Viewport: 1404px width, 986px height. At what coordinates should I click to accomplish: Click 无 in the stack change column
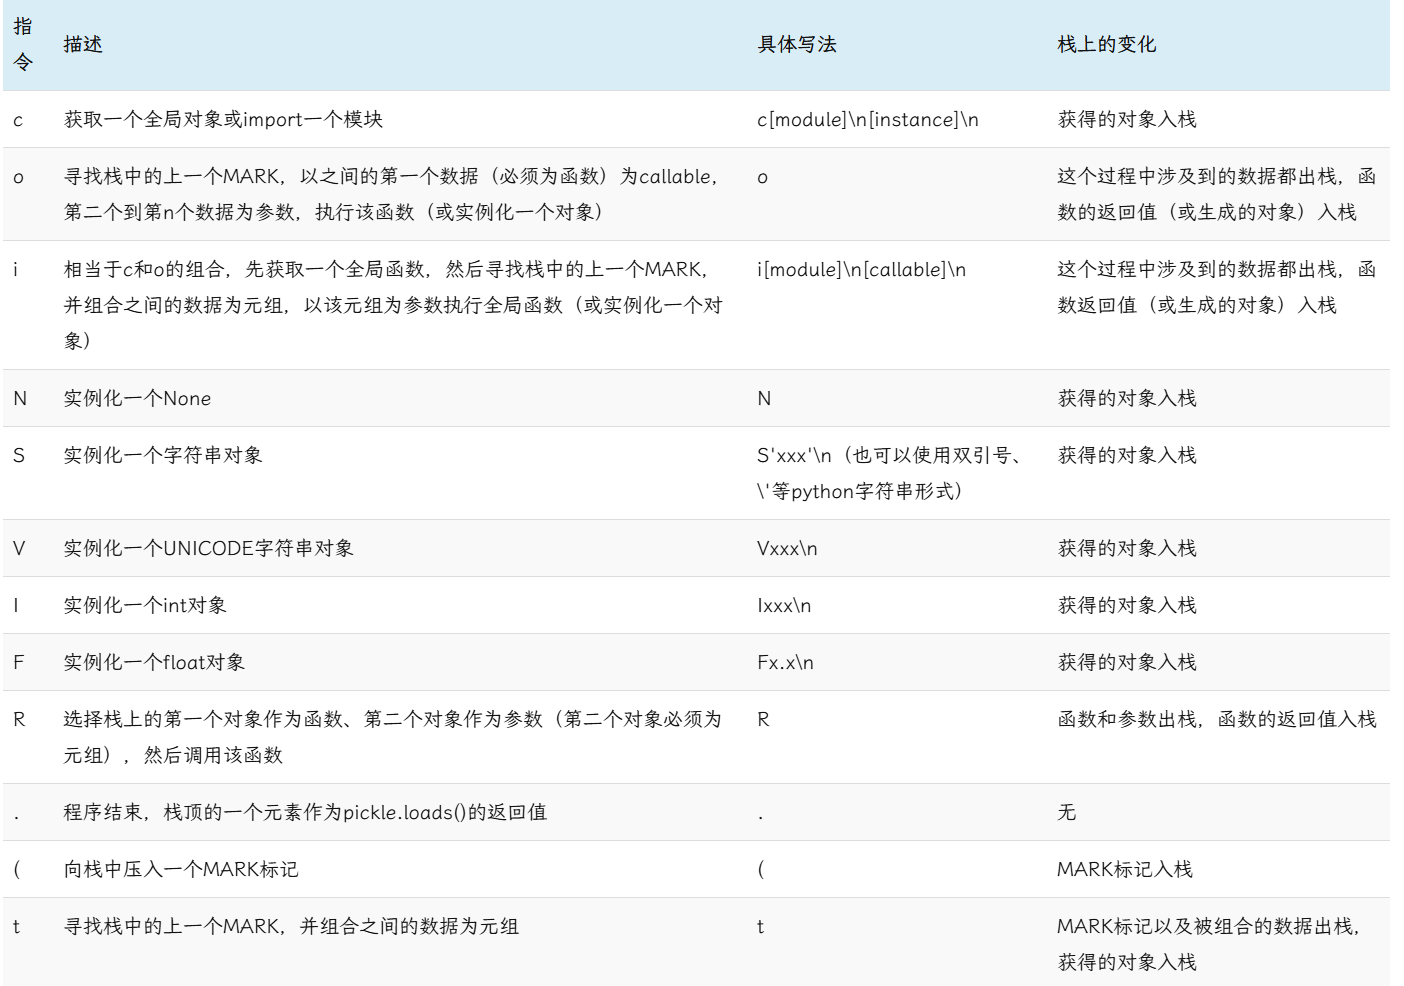tap(1067, 813)
